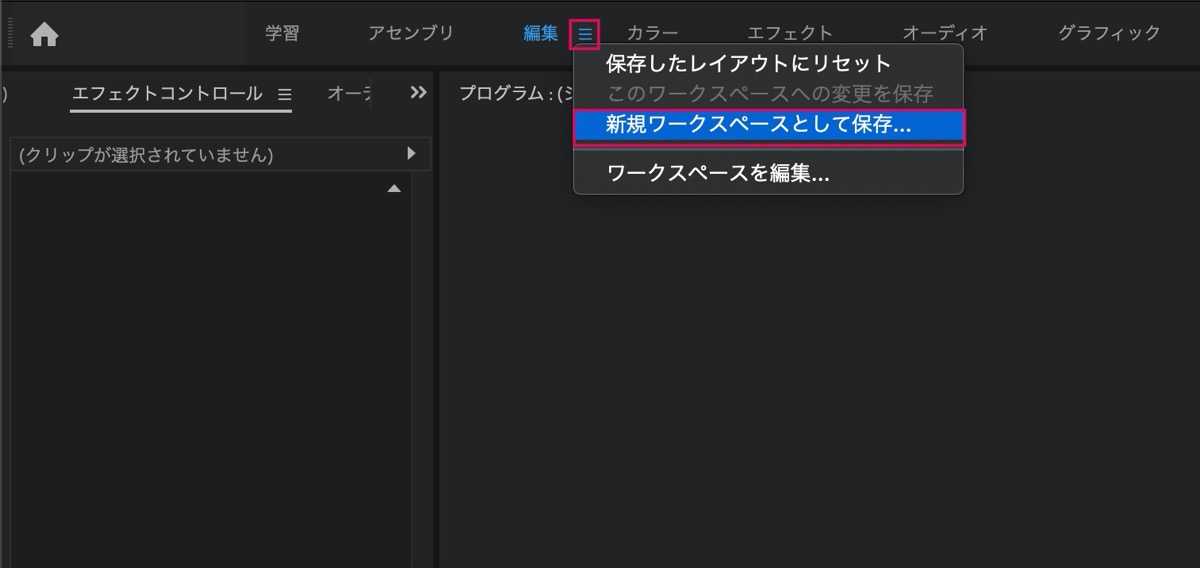
Task: Switch to the グラフィック workspace
Action: click(x=1109, y=33)
